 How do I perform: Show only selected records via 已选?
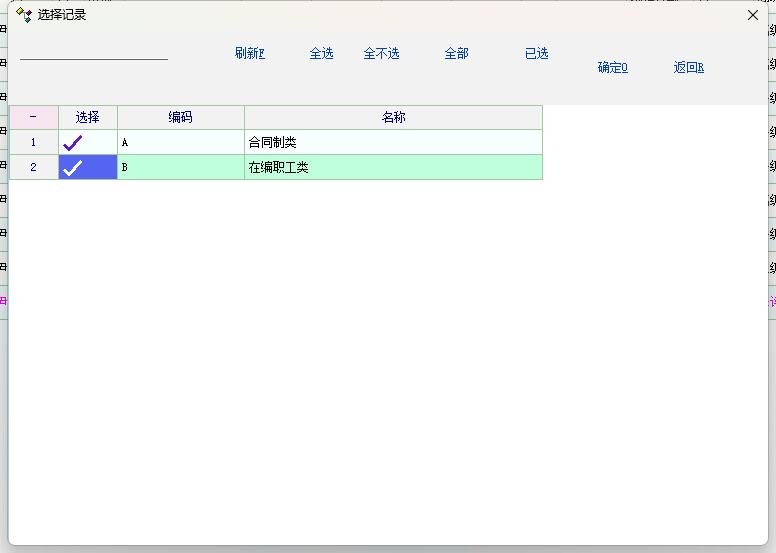tap(536, 54)
